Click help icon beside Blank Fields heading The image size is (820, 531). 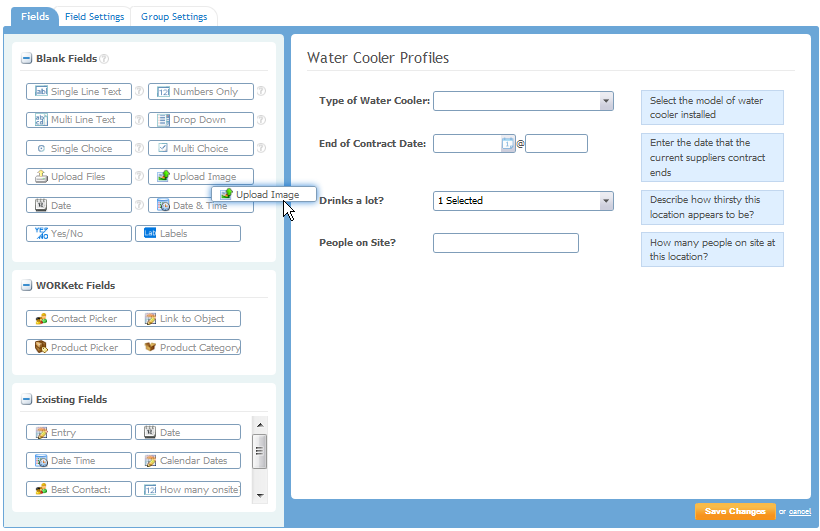(x=104, y=59)
